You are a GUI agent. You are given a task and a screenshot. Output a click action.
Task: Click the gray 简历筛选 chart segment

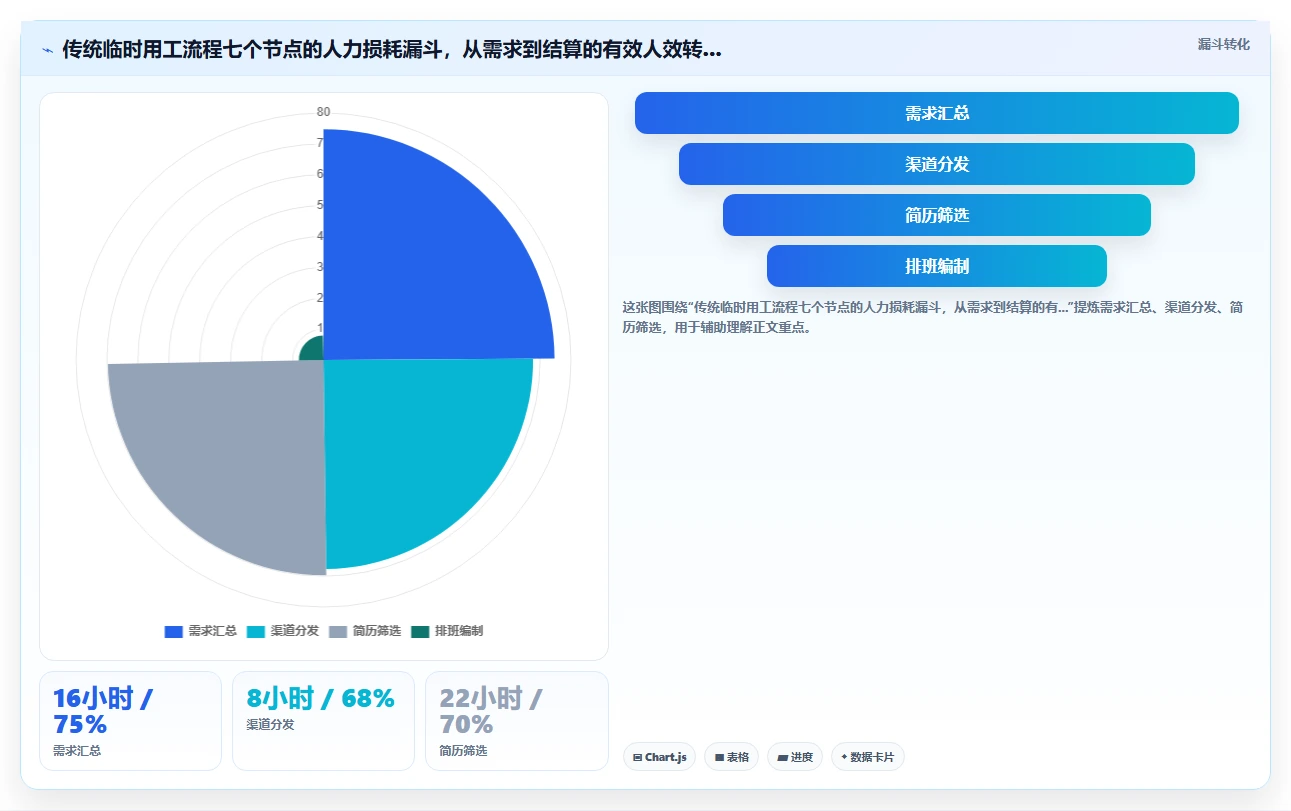tap(230, 450)
